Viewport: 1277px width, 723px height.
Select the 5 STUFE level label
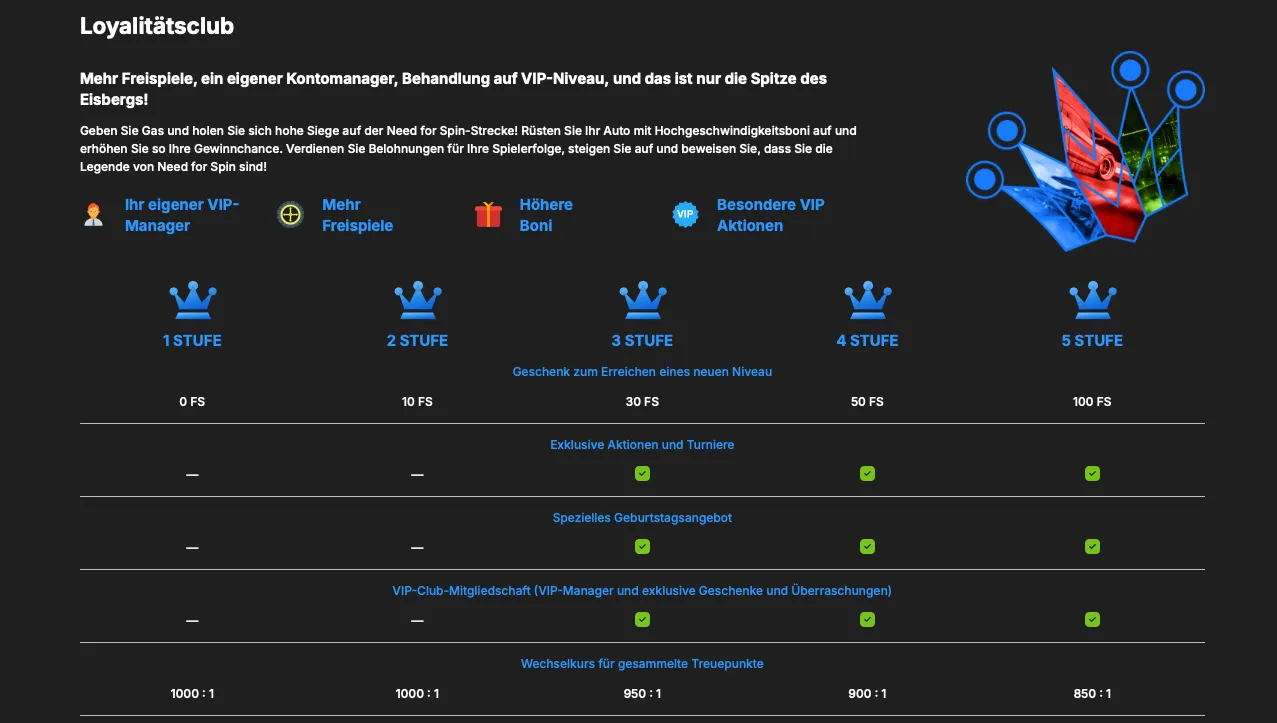[x=1092, y=341]
